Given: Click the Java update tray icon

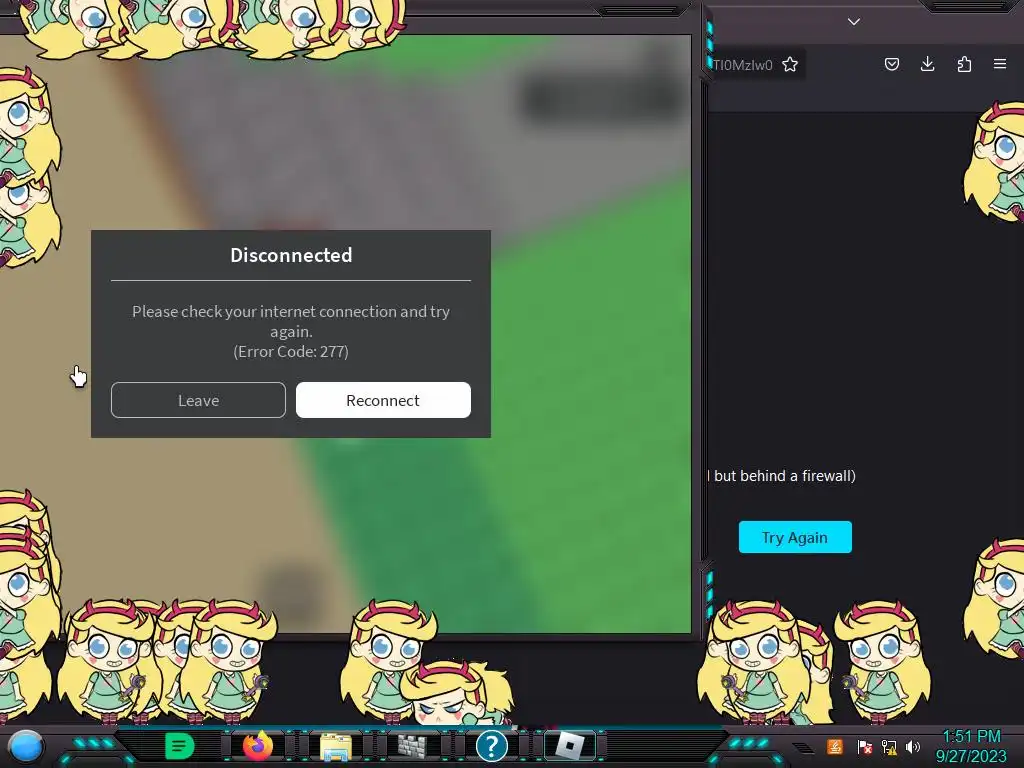Looking at the screenshot, I should point(835,746).
